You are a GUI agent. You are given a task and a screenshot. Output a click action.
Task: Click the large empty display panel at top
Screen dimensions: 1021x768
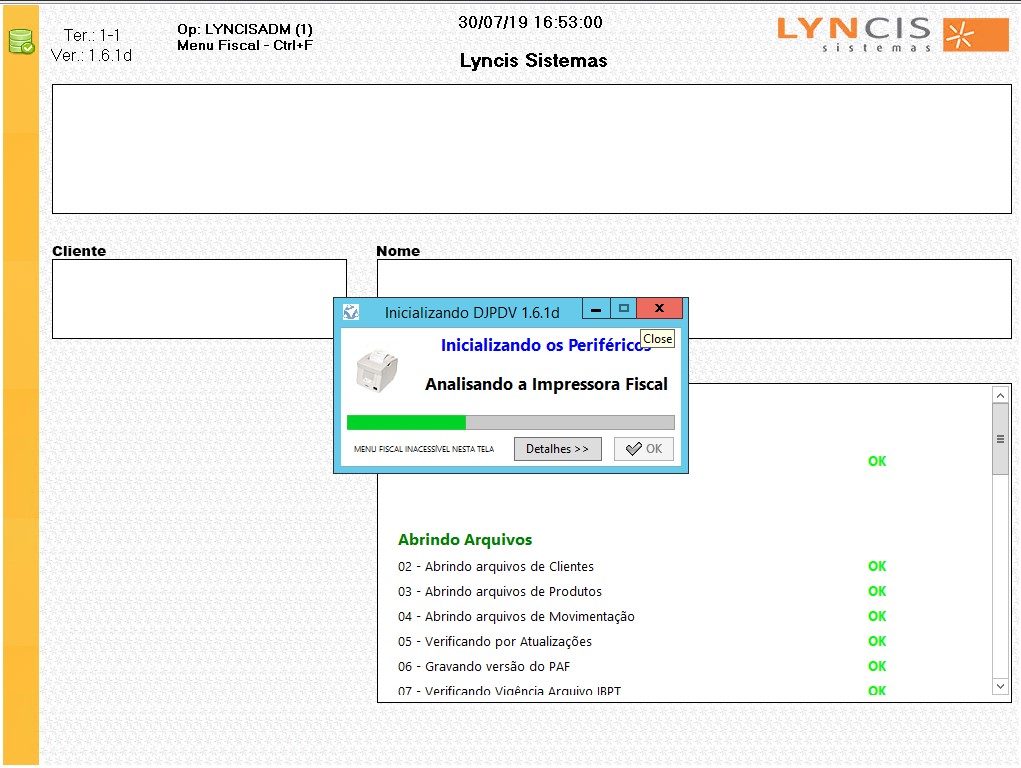pos(531,149)
